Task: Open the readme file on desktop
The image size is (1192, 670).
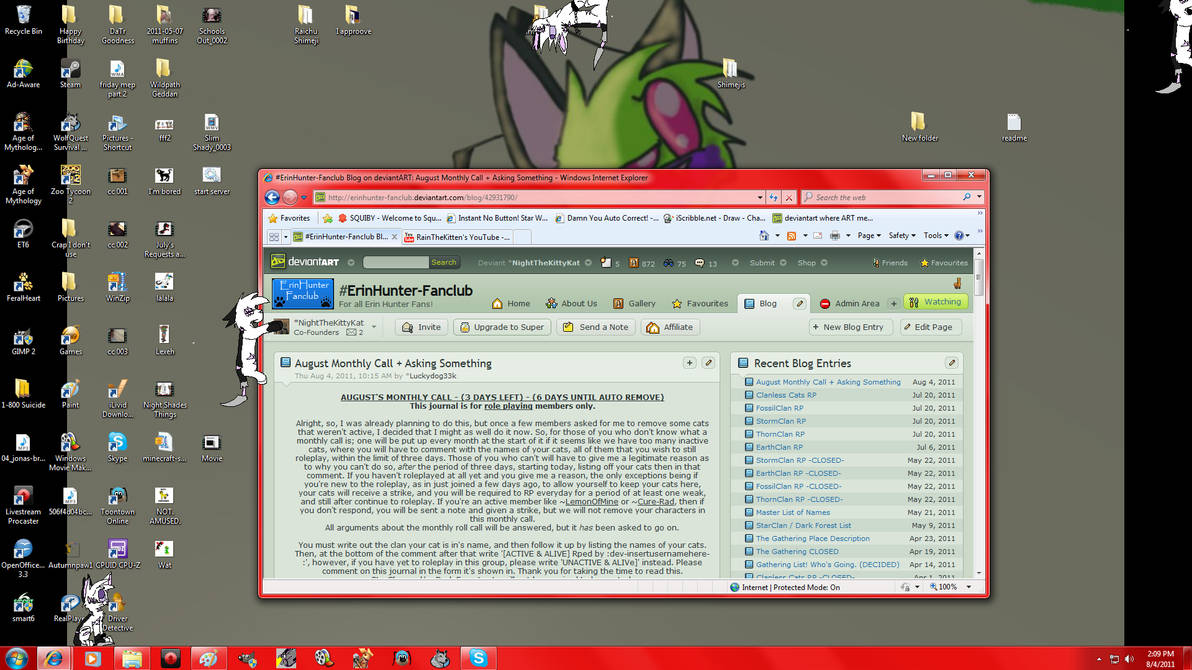Action: click(x=1014, y=128)
